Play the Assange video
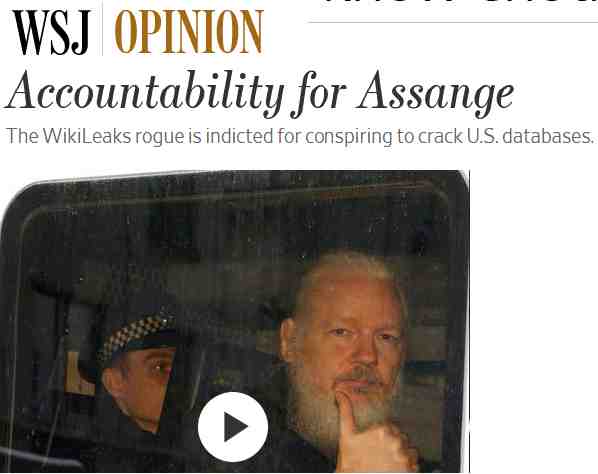Image resolution: width=598 pixels, height=474 pixels. coord(233,427)
